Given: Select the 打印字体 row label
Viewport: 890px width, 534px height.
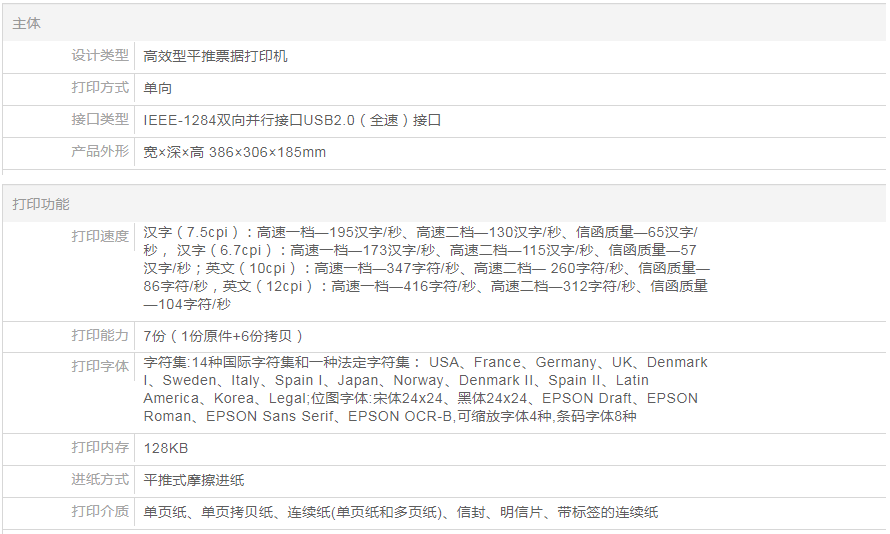Looking at the screenshot, I should point(100,367).
